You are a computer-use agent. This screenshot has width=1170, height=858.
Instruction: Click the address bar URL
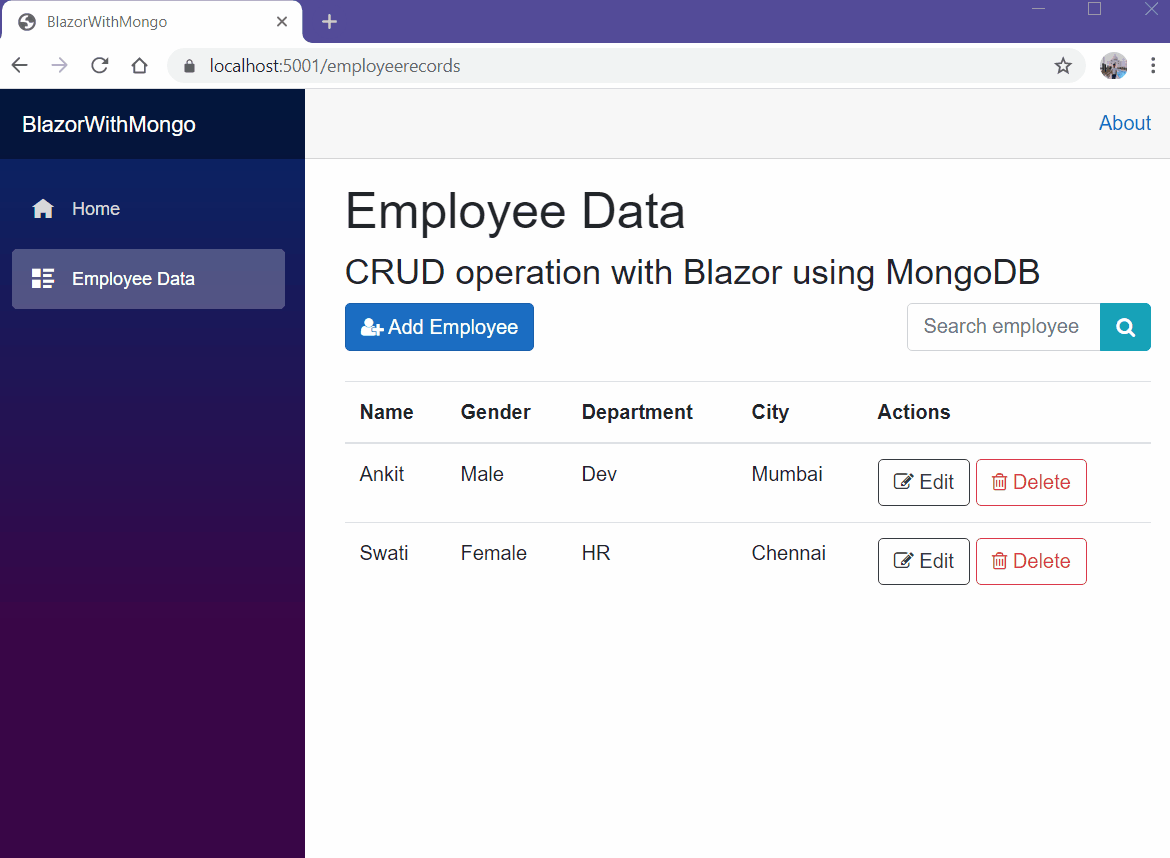tap(334, 66)
